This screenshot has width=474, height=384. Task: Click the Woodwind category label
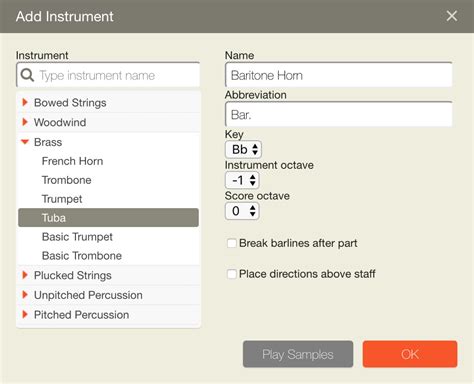tap(60, 122)
